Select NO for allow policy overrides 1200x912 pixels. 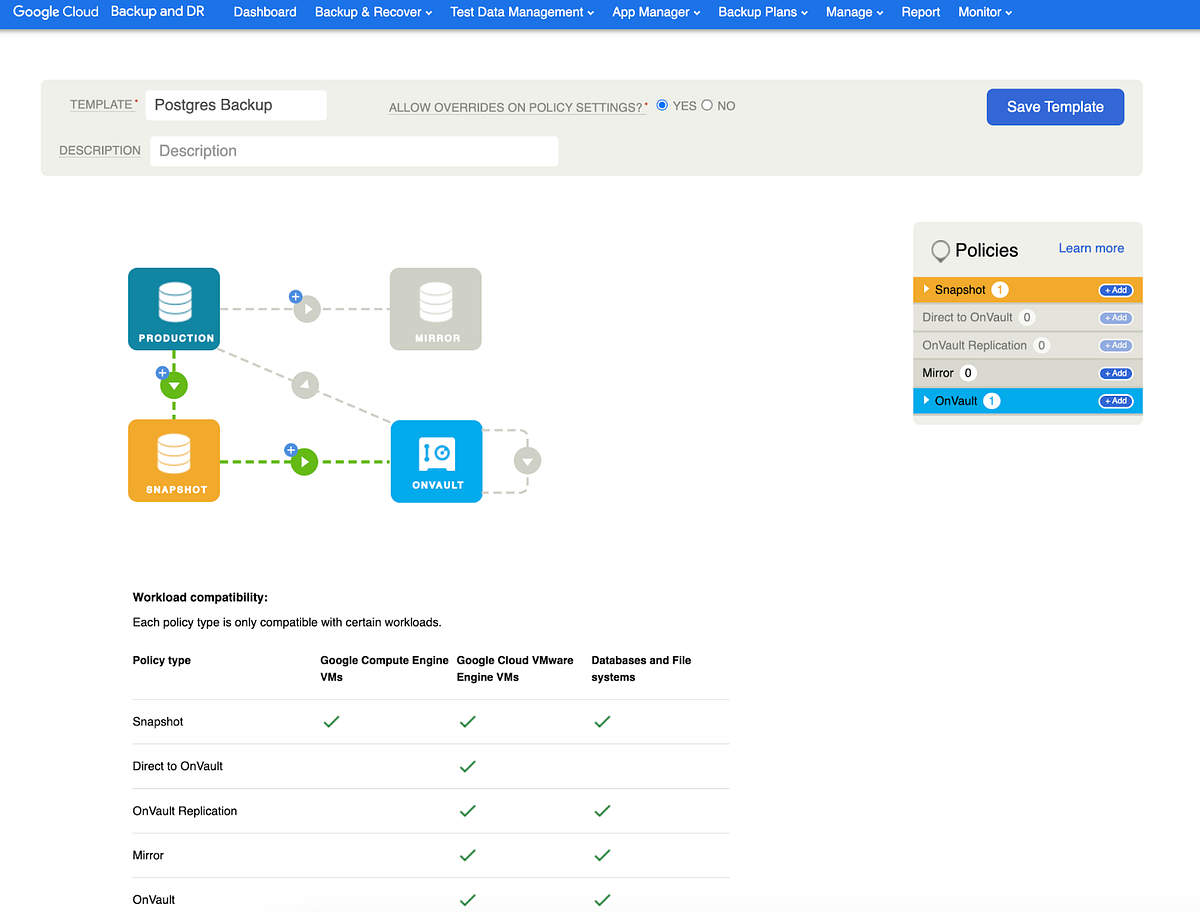[x=707, y=105]
